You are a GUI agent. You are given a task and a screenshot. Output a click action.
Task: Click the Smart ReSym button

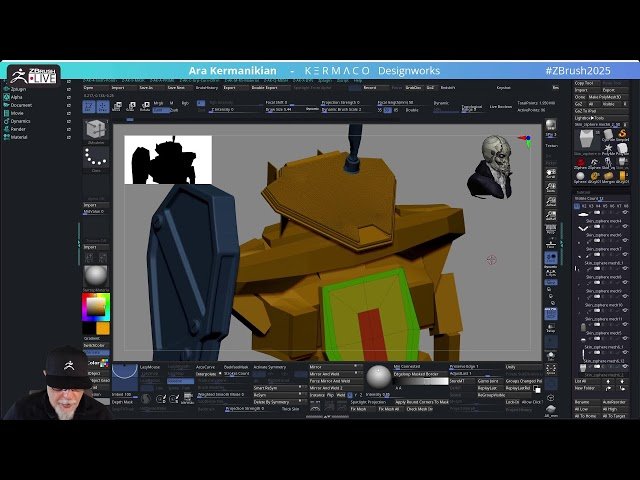tap(280, 388)
